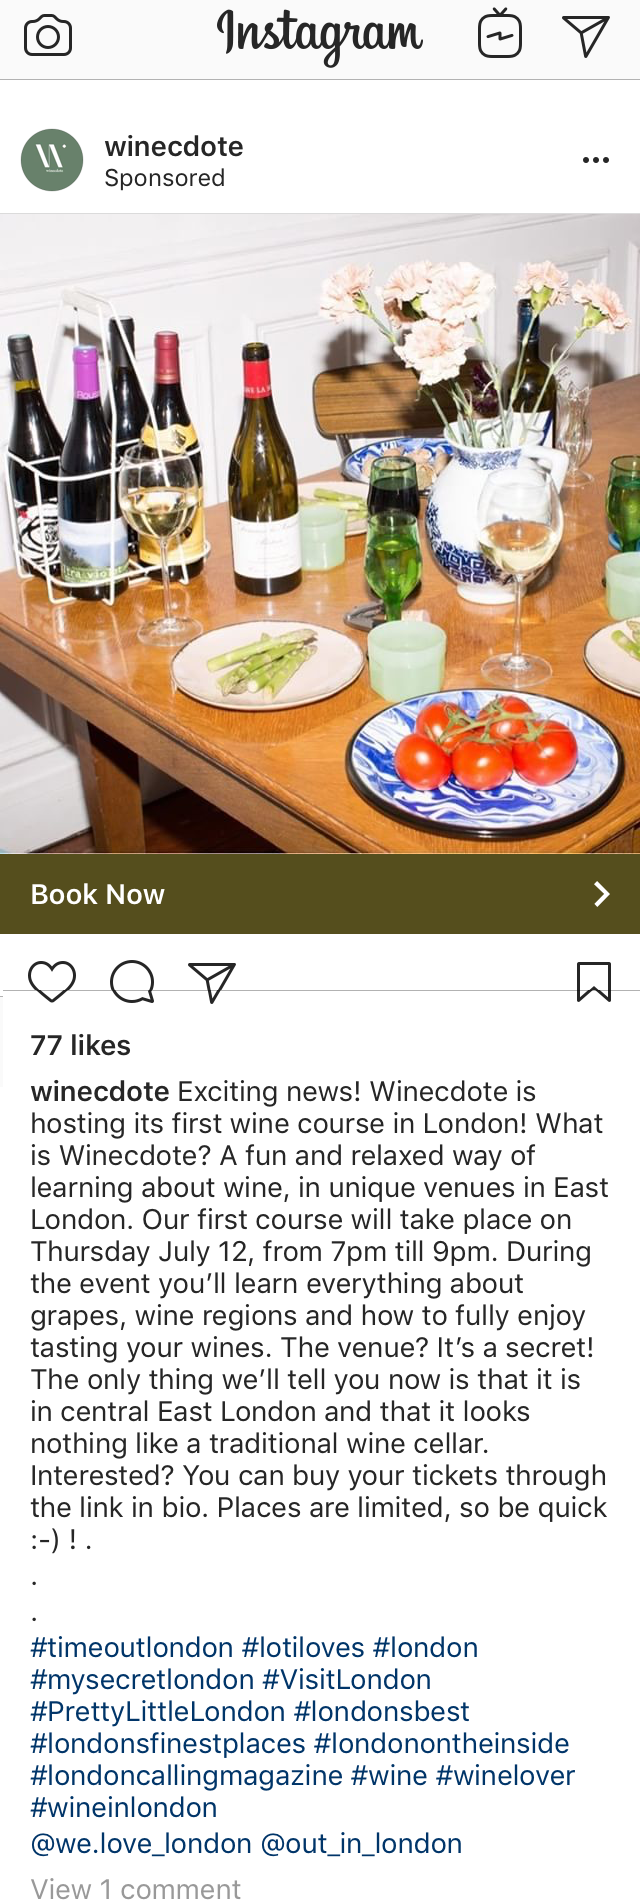Expand View 1 comment
The width and height of the screenshot is (640, 1904).
(x=136, y=1888)
